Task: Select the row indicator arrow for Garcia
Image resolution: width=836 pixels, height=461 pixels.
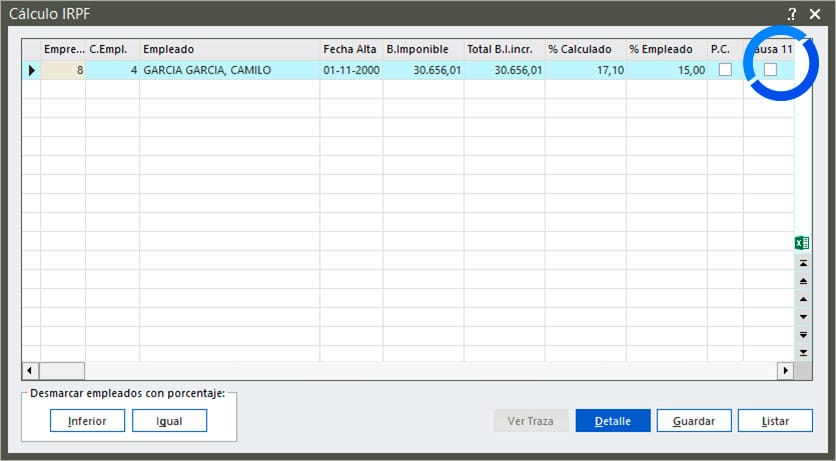Action: 31,70
